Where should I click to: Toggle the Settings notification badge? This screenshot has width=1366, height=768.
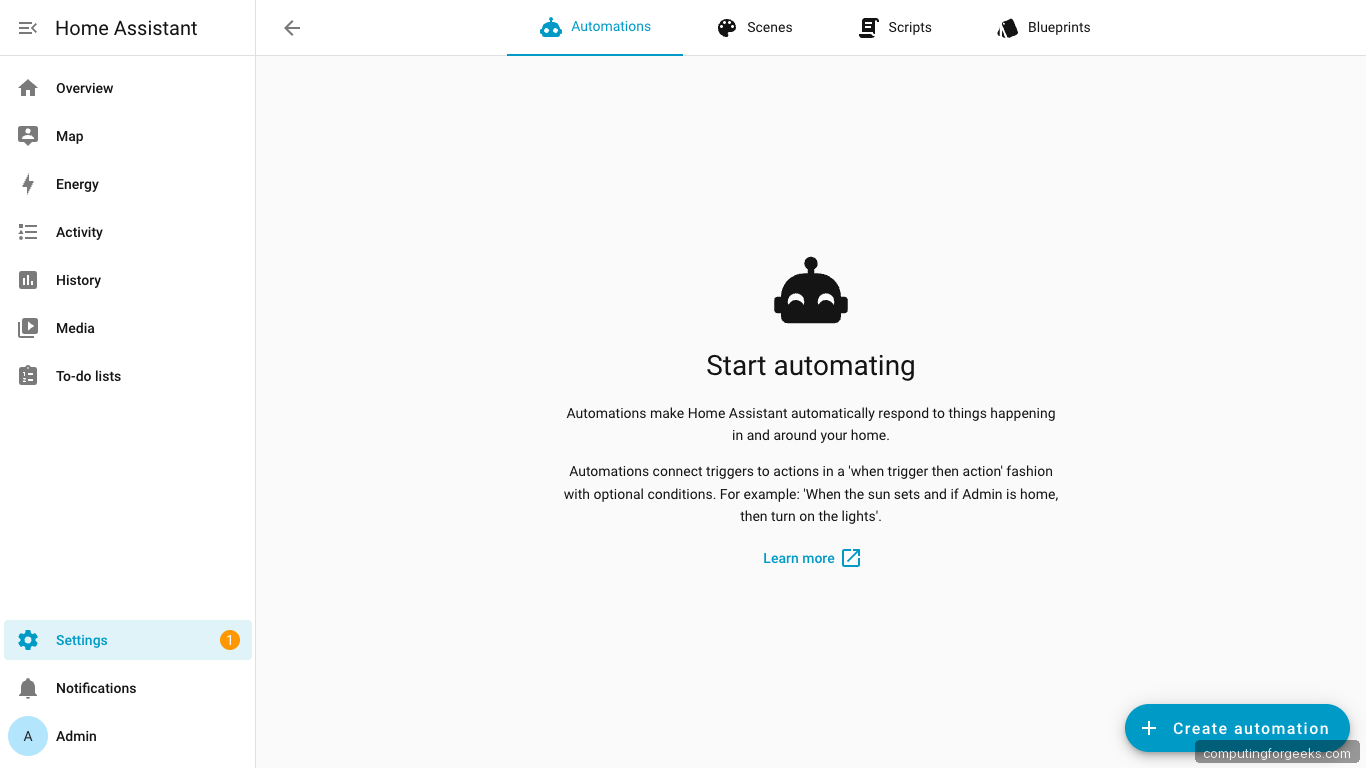point(229,640)
